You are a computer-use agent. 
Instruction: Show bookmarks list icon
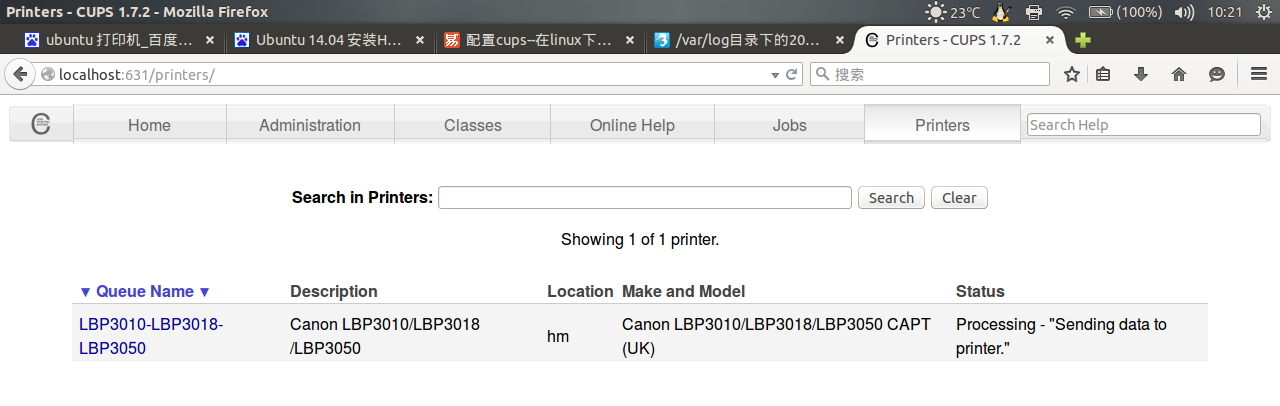pos(1104,74)
